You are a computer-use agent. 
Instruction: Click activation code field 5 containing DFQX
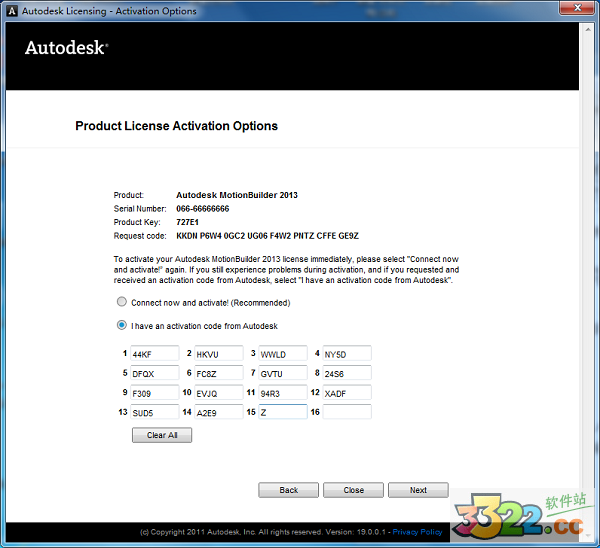tap(155, 373)
